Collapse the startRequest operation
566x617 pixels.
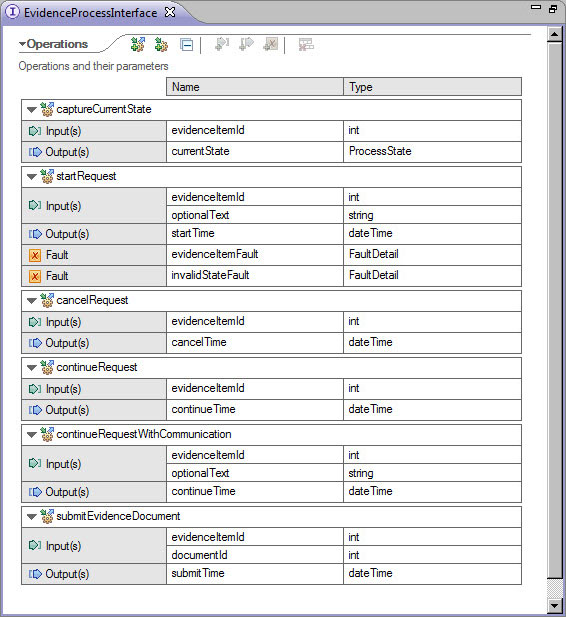[32, 177]
